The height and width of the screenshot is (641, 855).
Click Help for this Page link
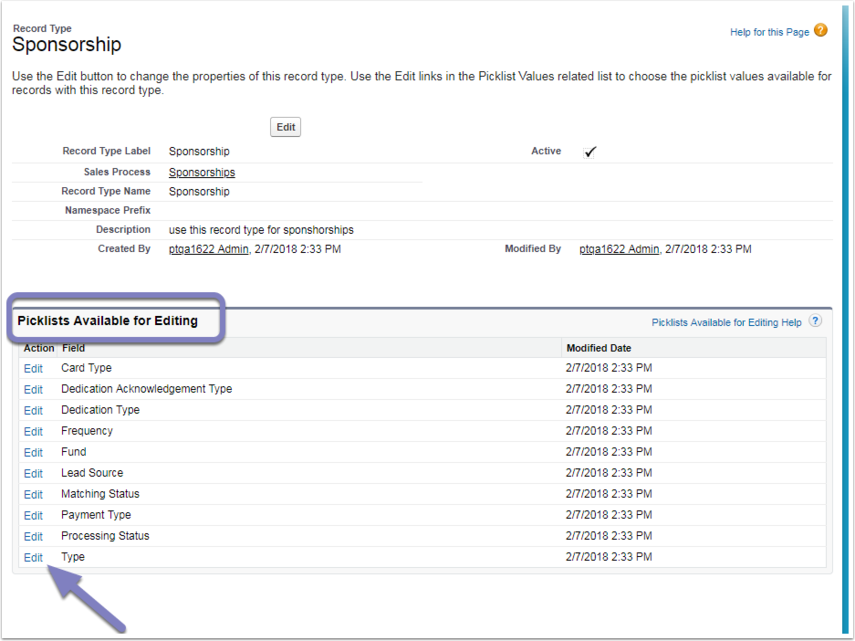click(769, 32)
